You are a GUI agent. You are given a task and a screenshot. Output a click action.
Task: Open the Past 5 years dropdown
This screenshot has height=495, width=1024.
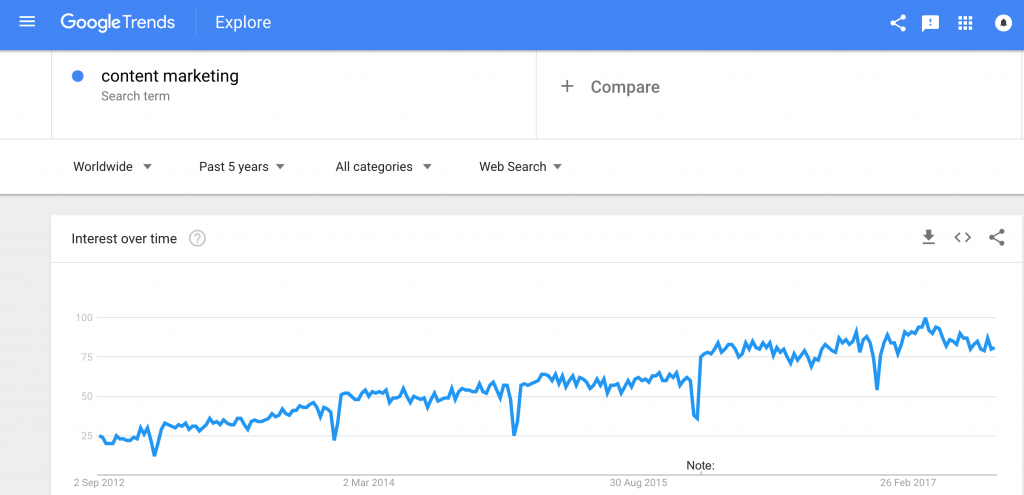pyautogui.click(x=242, y=167)
